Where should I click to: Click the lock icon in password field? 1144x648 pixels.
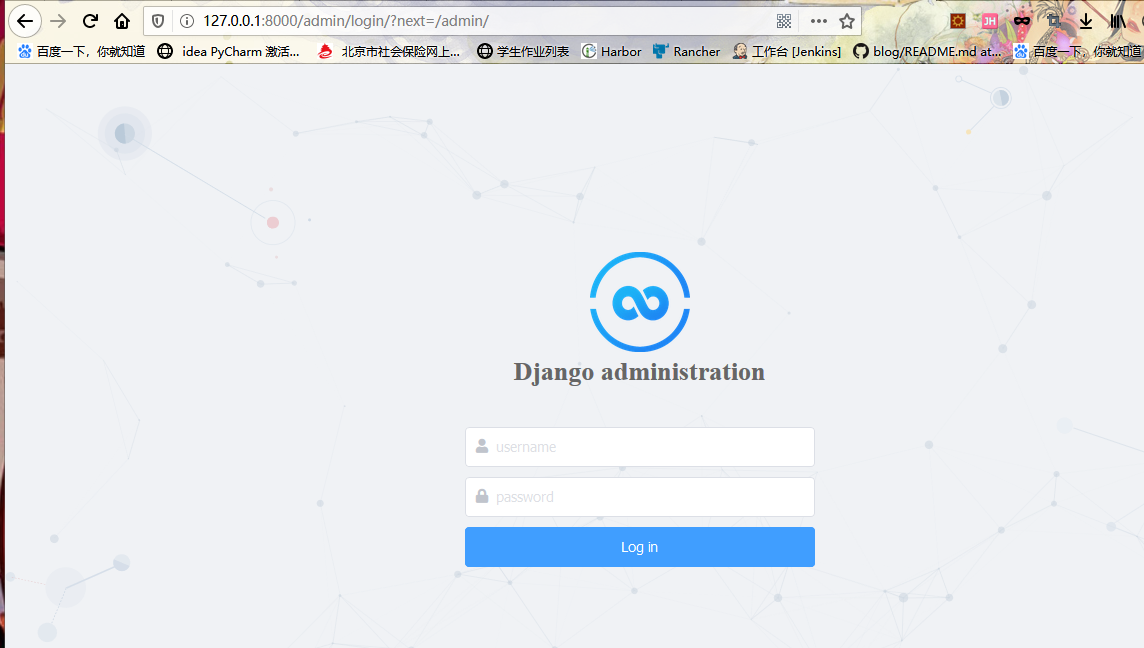click(x=482, y=496)
